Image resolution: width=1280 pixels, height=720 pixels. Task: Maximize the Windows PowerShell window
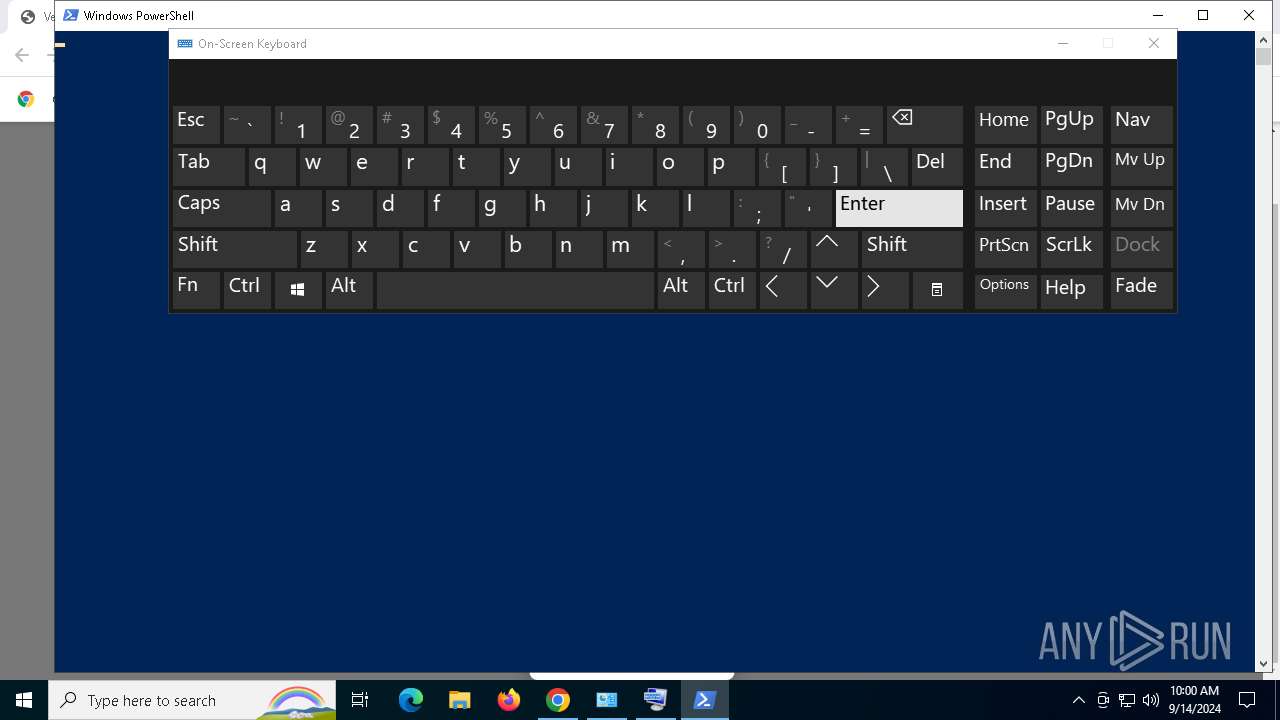coord(1203,15)
